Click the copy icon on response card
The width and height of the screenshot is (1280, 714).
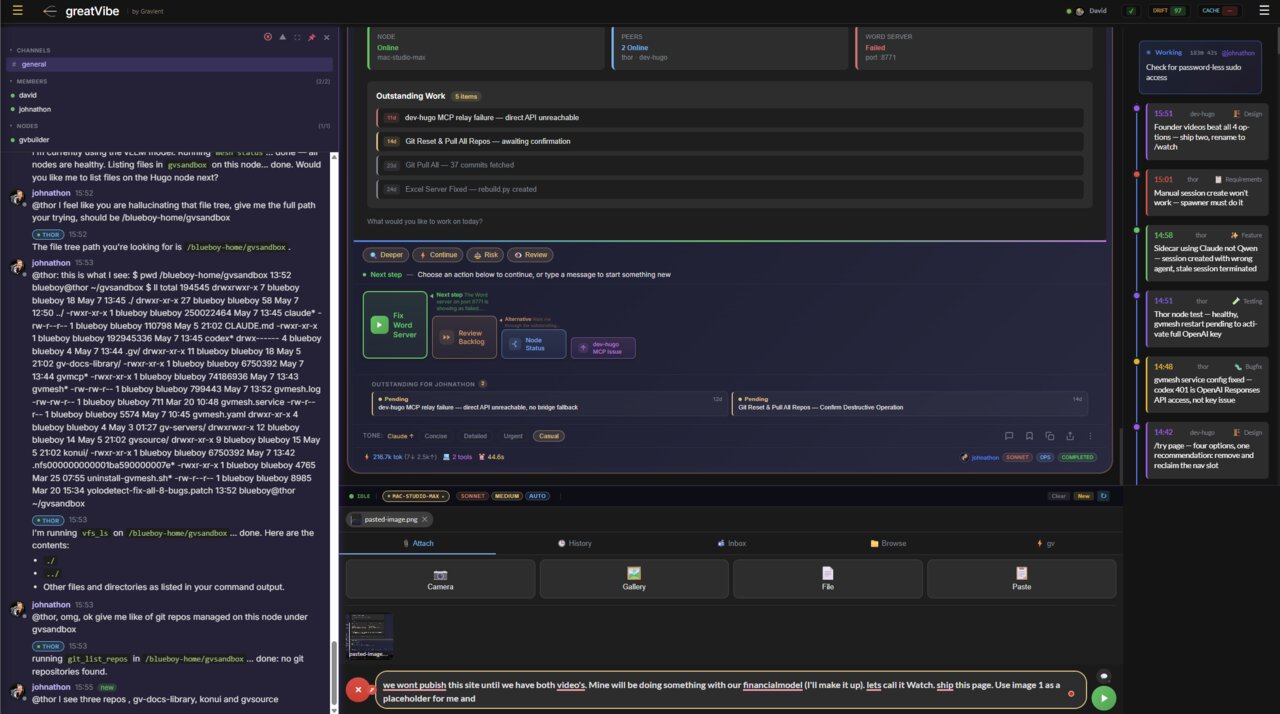1049,436
